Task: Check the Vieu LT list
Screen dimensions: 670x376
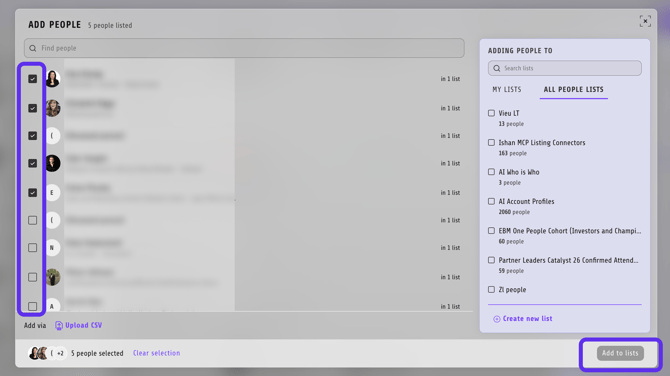Action: [x=491, y=113]
